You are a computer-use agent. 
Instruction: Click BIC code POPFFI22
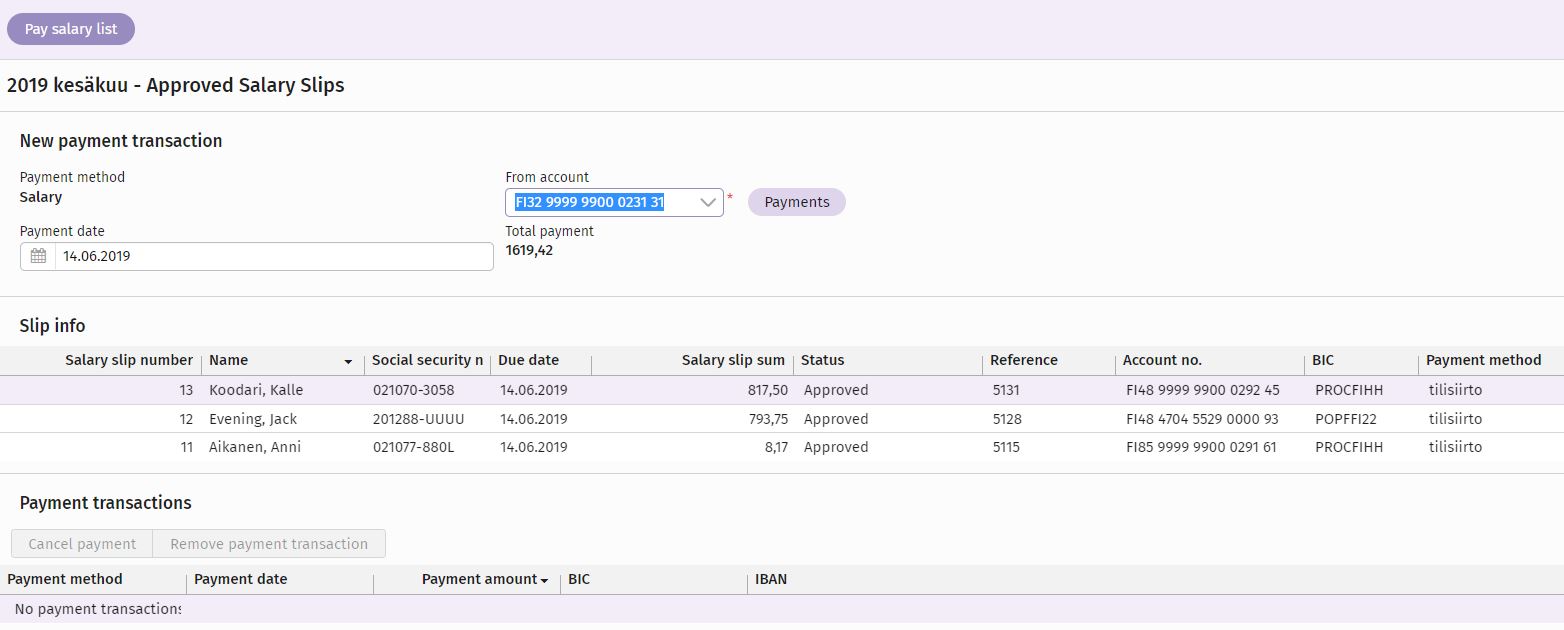tap(1346, 419)
